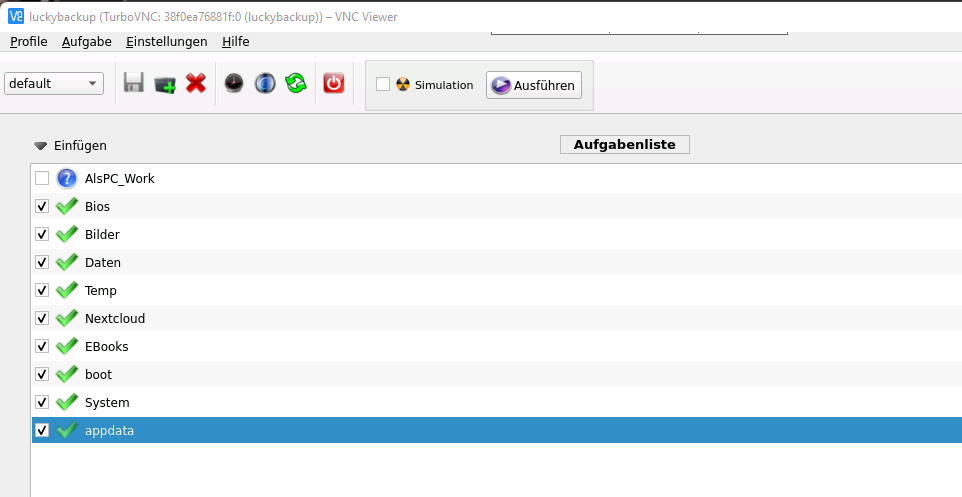
Task: Click the Aufgabenliste header button
Action: (625, 145)
